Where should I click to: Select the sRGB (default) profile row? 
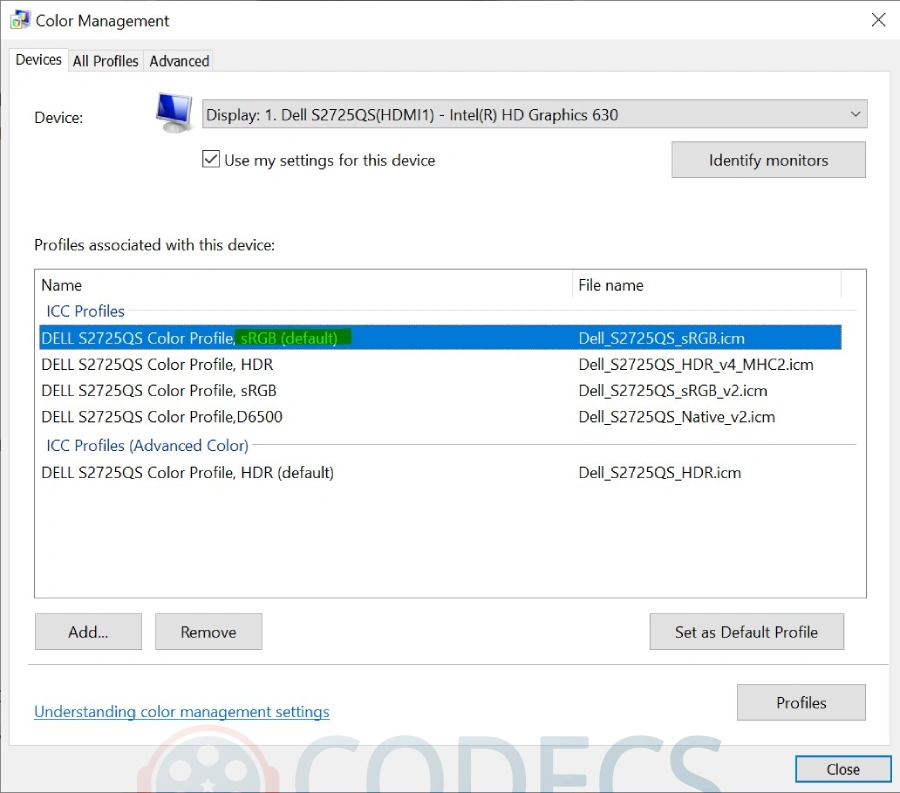tap(440, 337)
